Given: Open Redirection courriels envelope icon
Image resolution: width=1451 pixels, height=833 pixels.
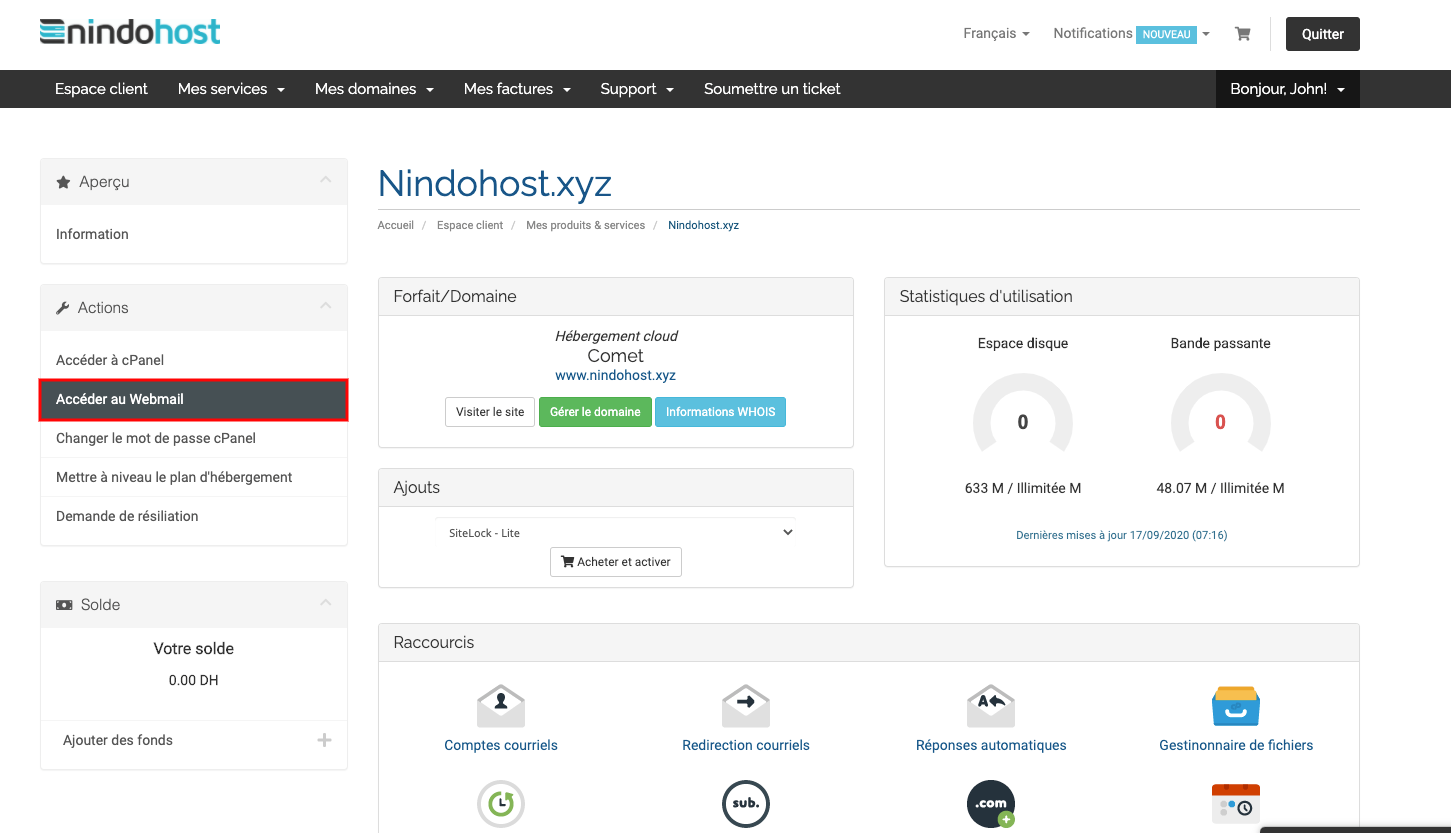Looking at the screenshot, I should (746, 706).
